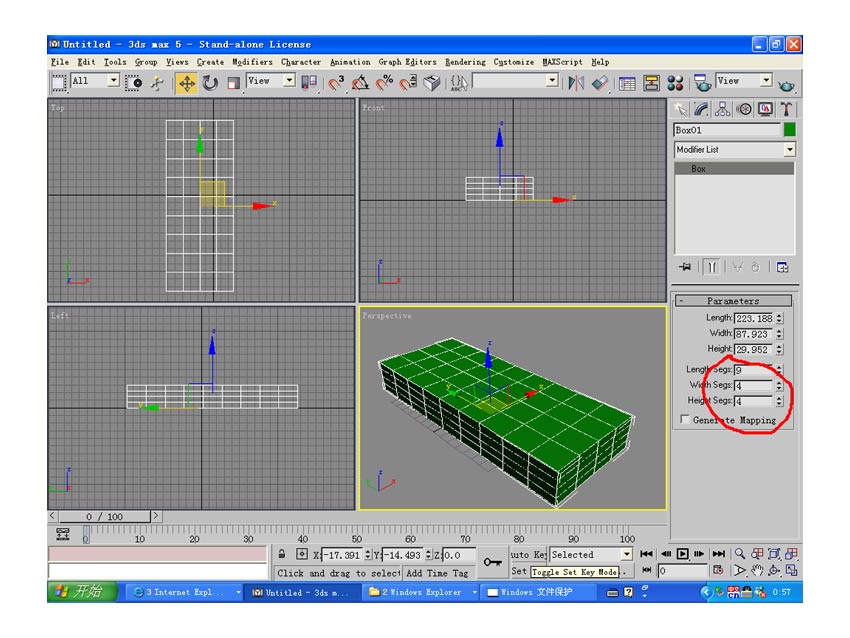Viewport: 850px width, 638px height.
Task: Activate the Select and Rotate tool
Action: click(210, 83)
